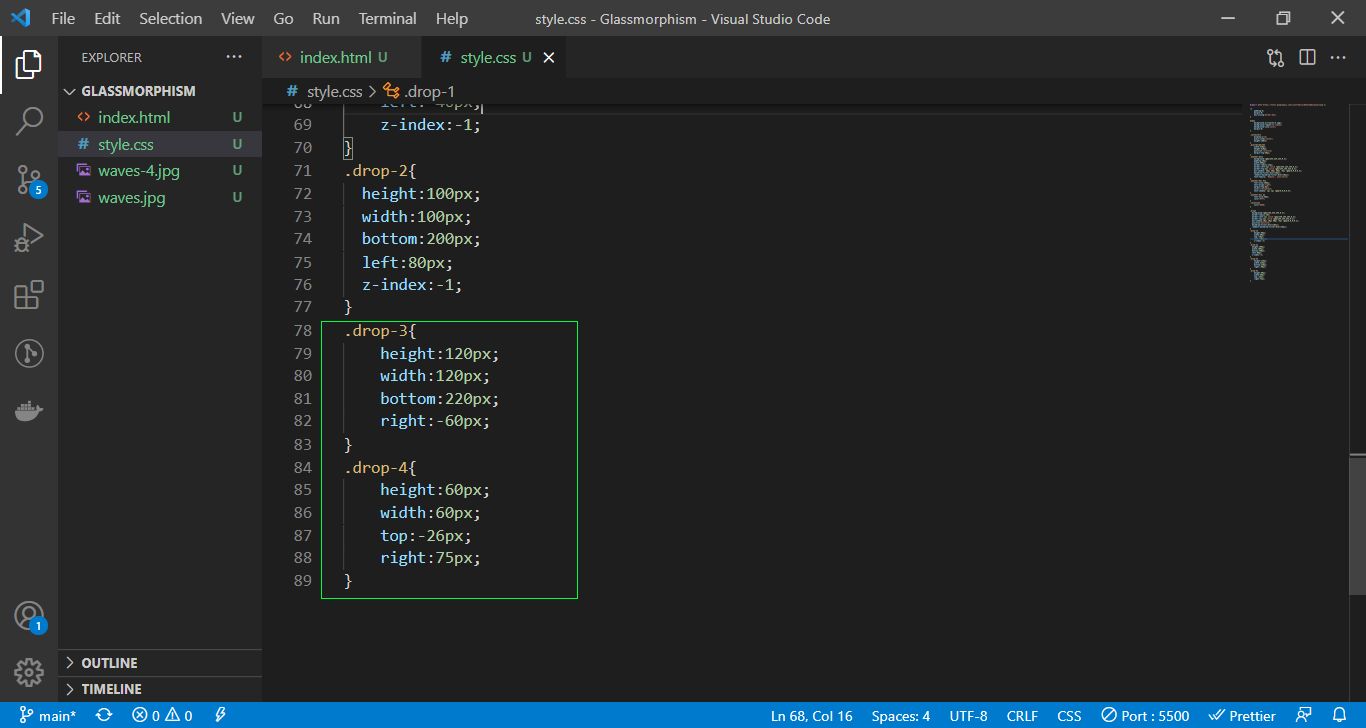Open the Extensions view
This screenshot has width=1366, height=728.
click(x=29, y=295)
